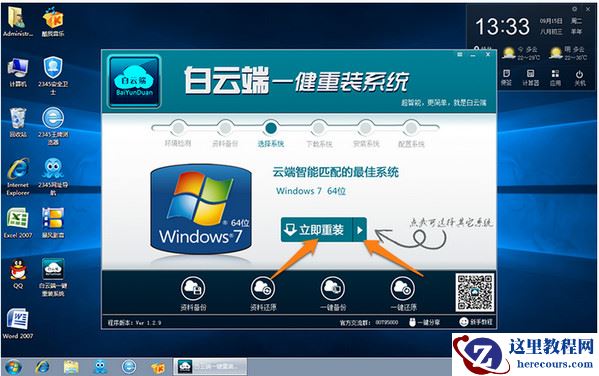Click the 程序版本 Ver 1.2.9 text
The height and width of the screenshot is (376, 599).
[x=134, y=323]
